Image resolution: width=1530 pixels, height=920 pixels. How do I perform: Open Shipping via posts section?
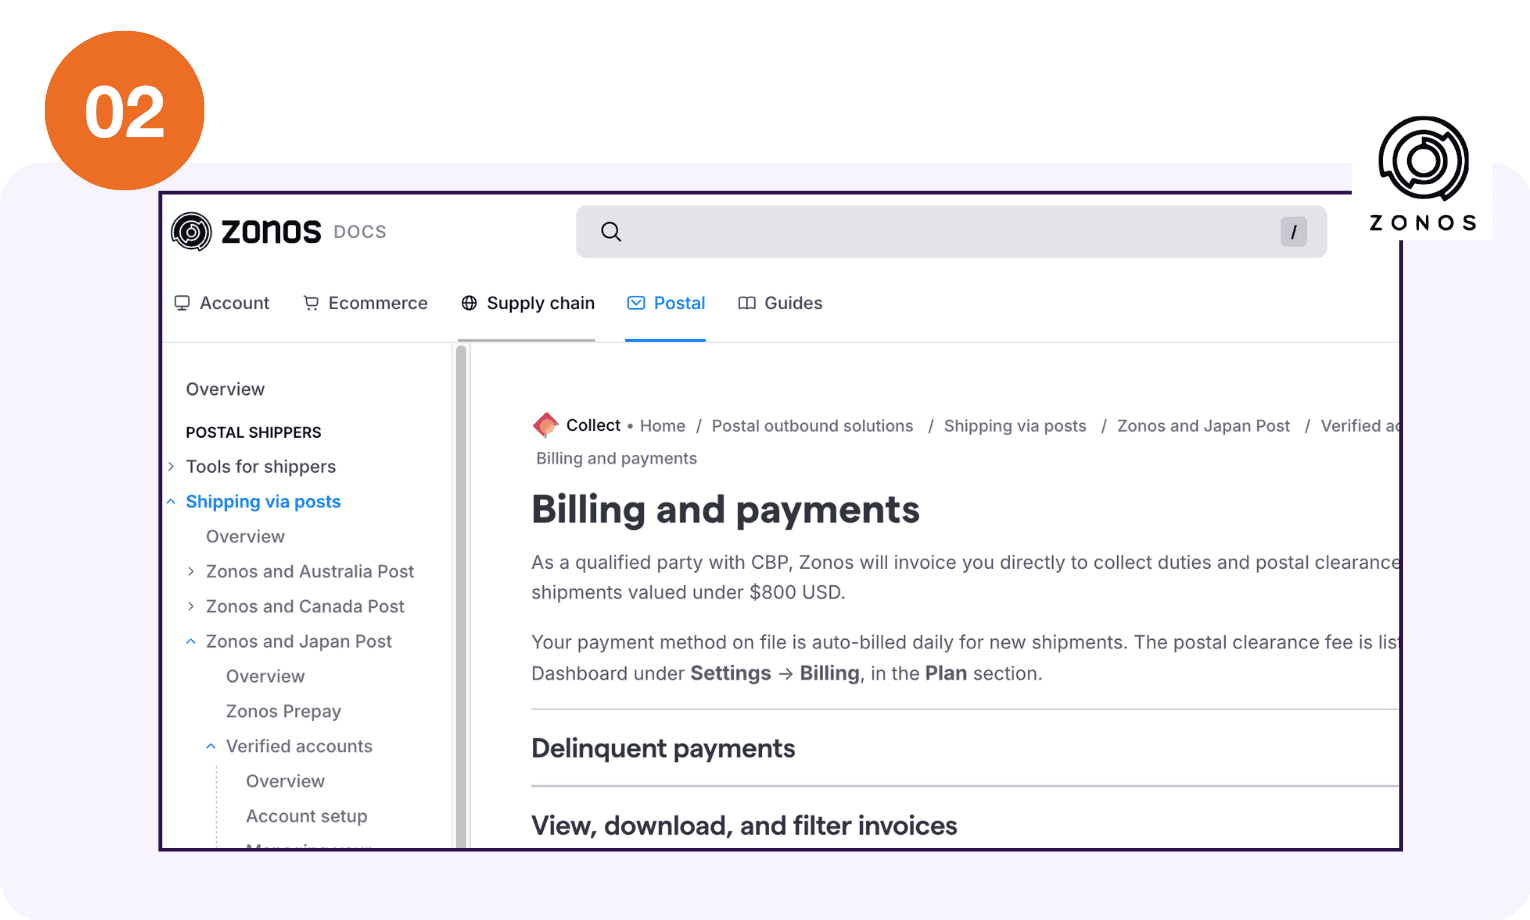pyautogui.click(x=263, y=501)
